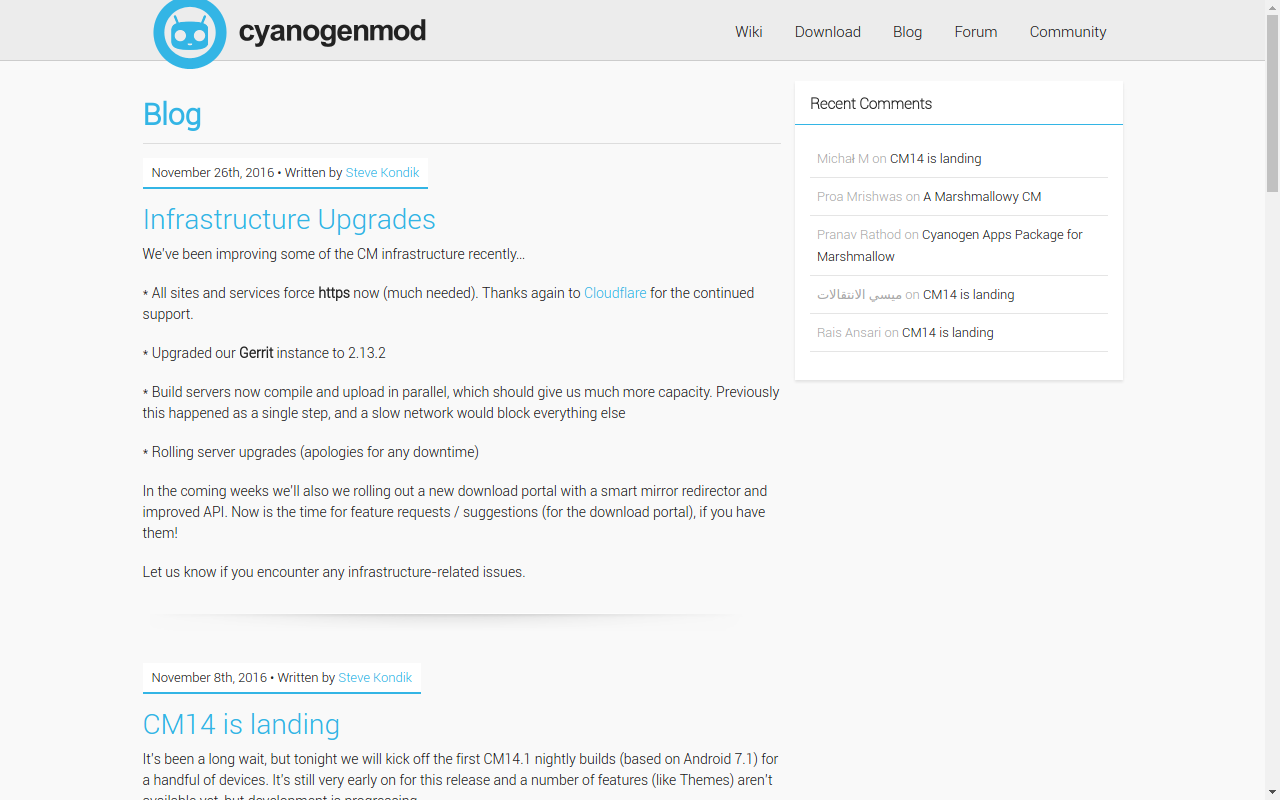Open the Community menu item
Screen dimensions: 1280x800
[1068, 32]
